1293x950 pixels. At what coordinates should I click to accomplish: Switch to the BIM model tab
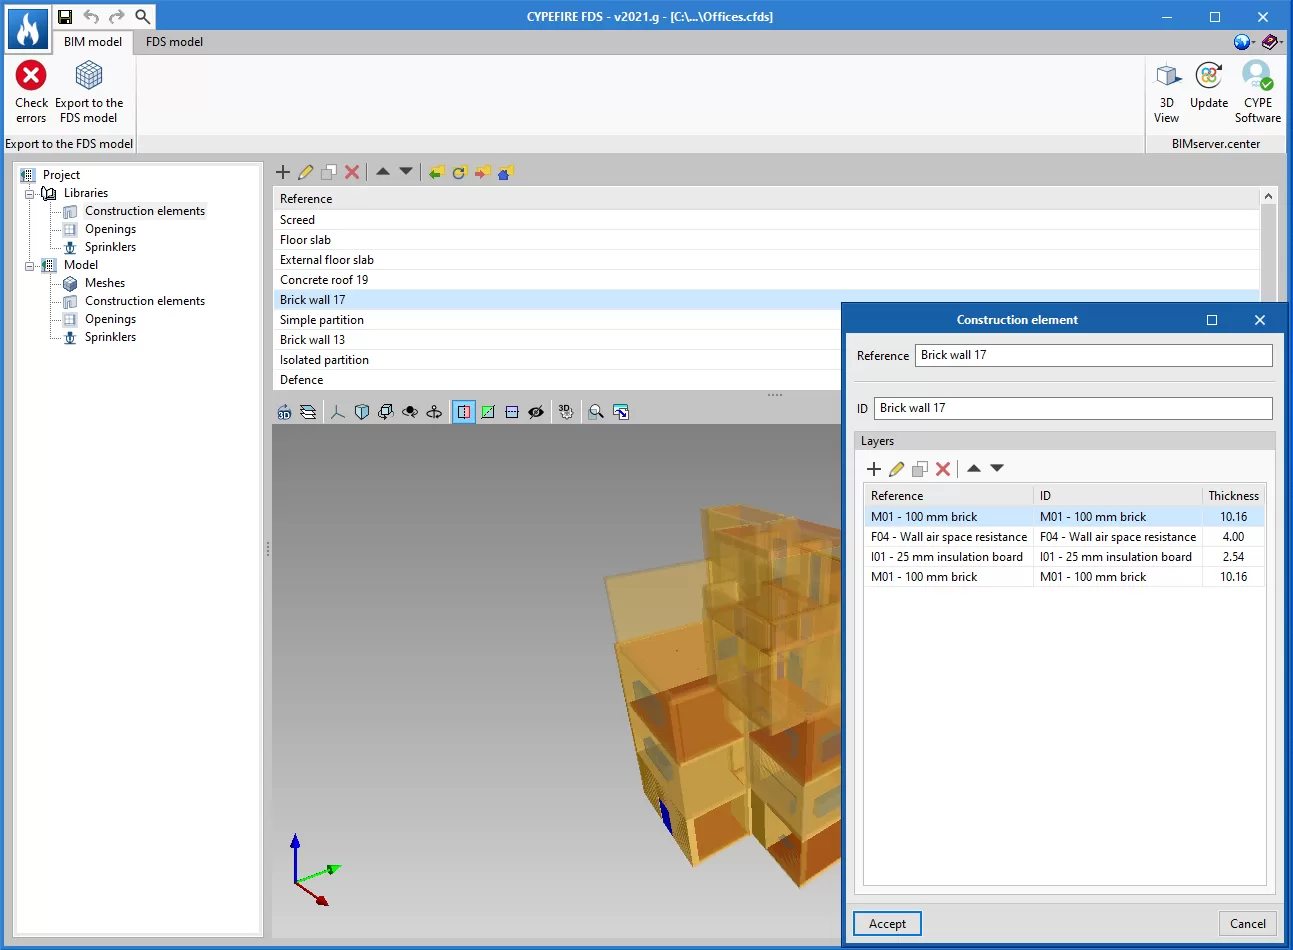coord(93,42)
